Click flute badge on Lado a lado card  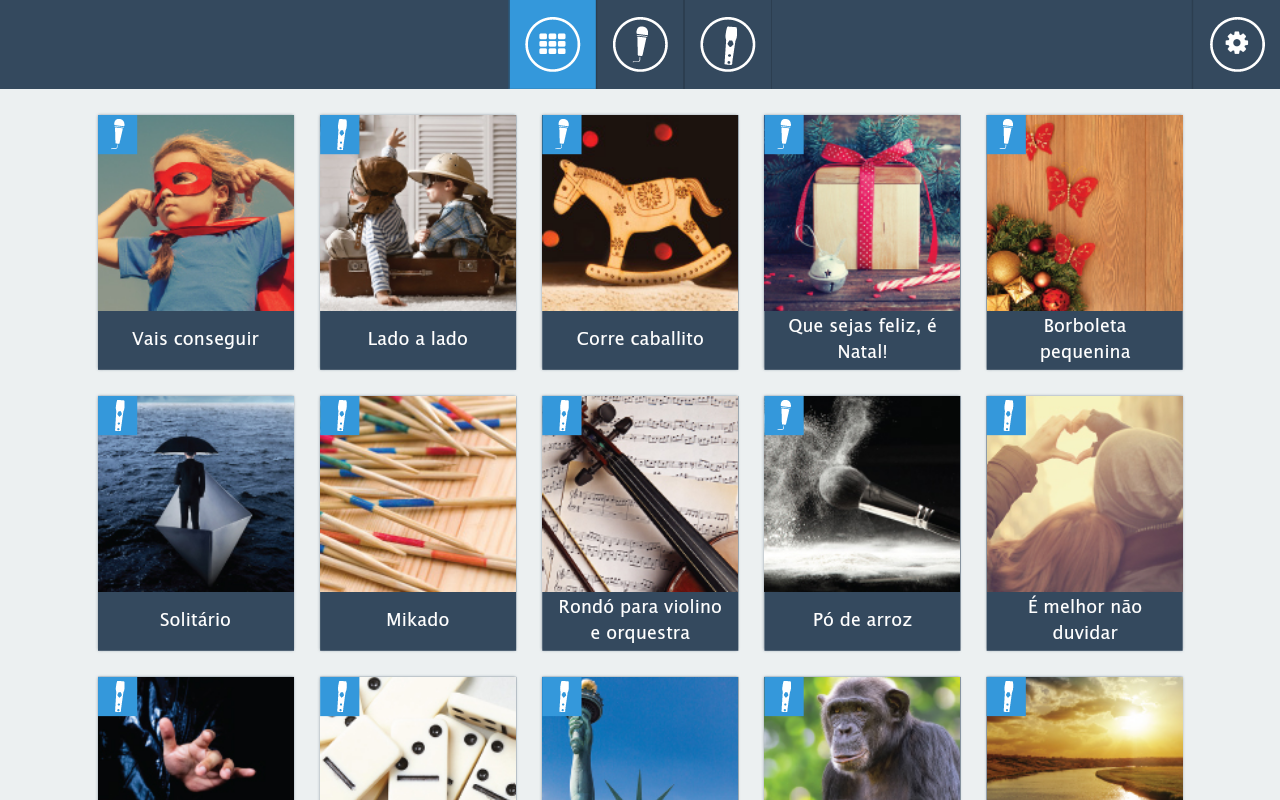(x=340, y=134)
